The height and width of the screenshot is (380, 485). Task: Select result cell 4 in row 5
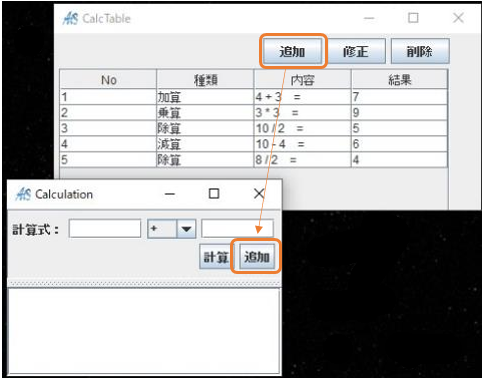(x=399, y=160)
